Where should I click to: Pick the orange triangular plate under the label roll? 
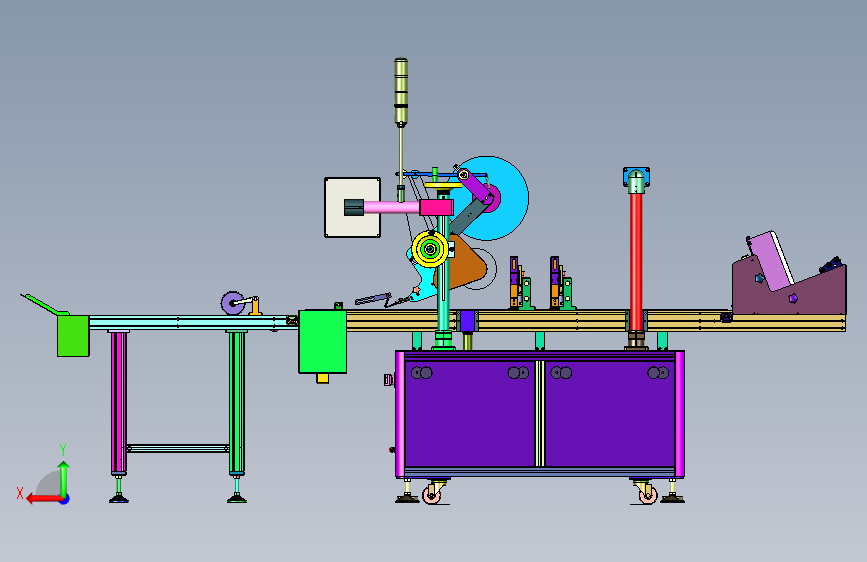(463, 264)
